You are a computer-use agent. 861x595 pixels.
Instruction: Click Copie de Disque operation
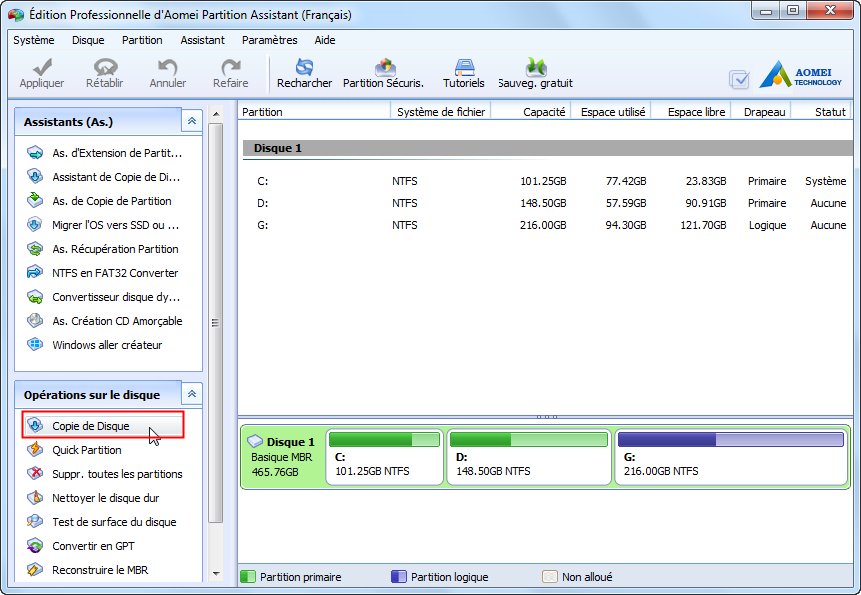pyautogui.click(x=103, y=425)
